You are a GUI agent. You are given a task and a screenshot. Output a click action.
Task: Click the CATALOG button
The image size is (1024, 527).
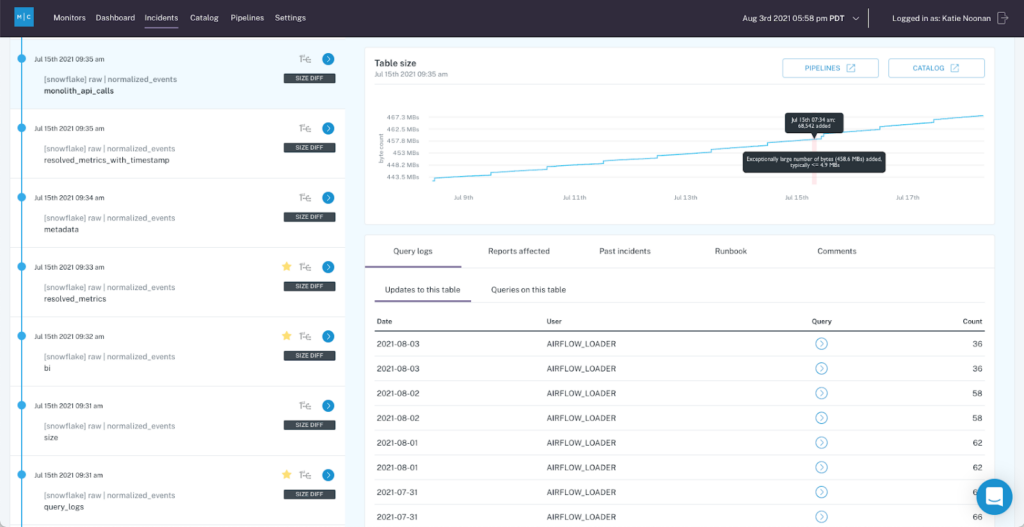936,68
